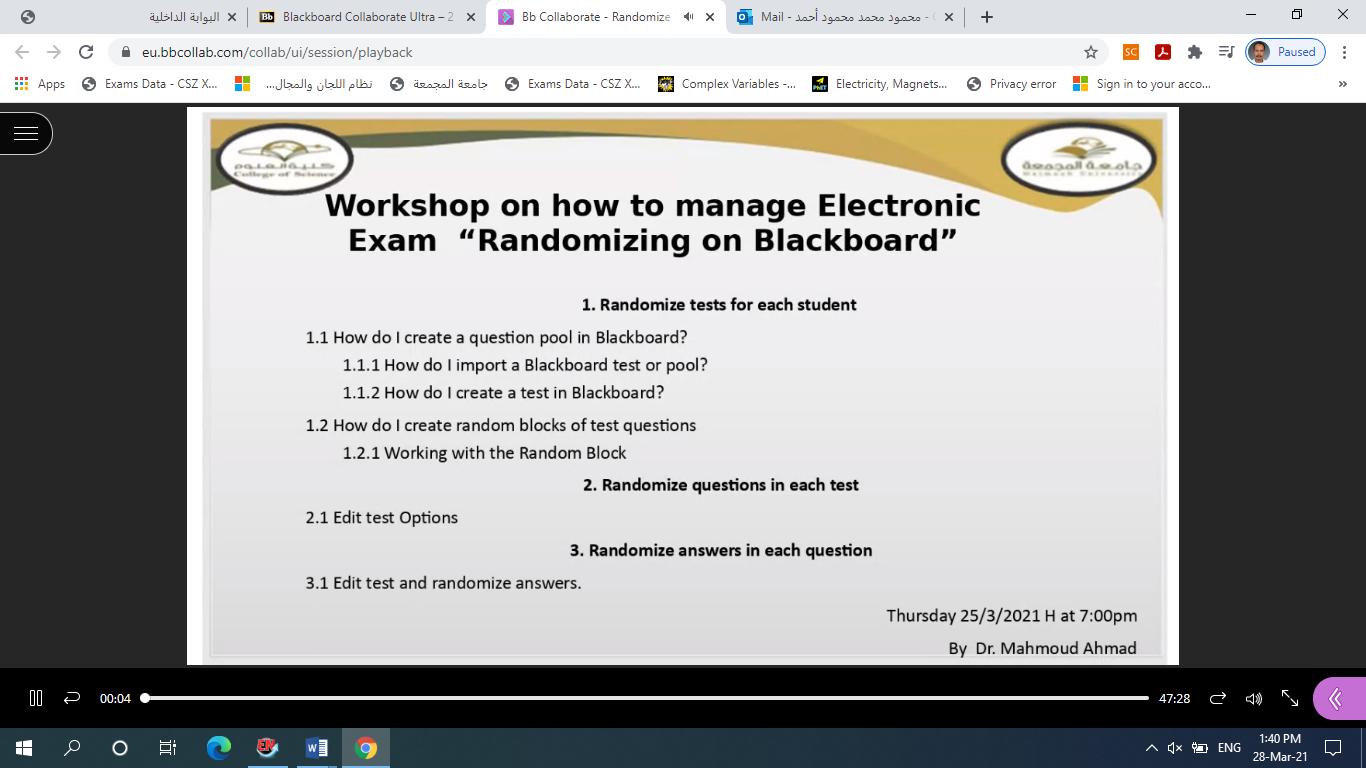The width and height of the screenshot is (1366, 768).
Task: Skip forward in the recording
Action: pyautogui.click(x=1218, y=698)
